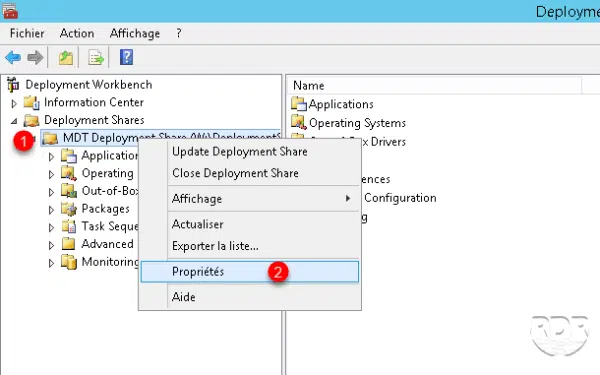The image size is (600, 375).
Task: Click the Up one level folder icon
Action: pos(65,58)
